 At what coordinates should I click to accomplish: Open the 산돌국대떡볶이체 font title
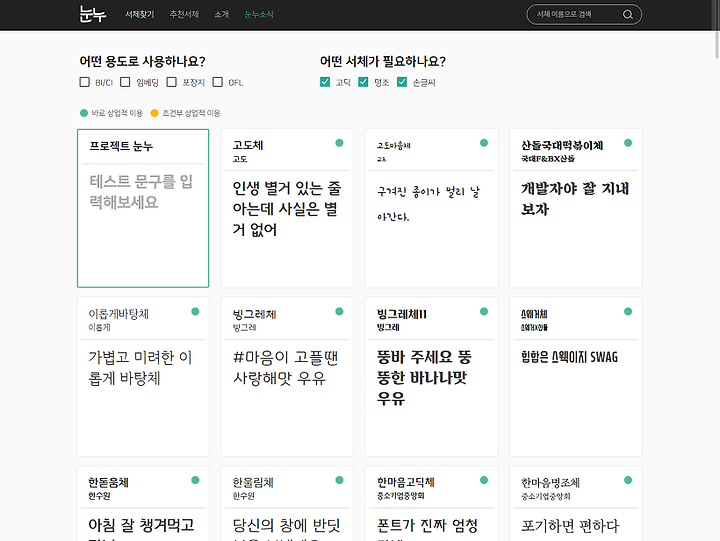(x=562, y=145)
